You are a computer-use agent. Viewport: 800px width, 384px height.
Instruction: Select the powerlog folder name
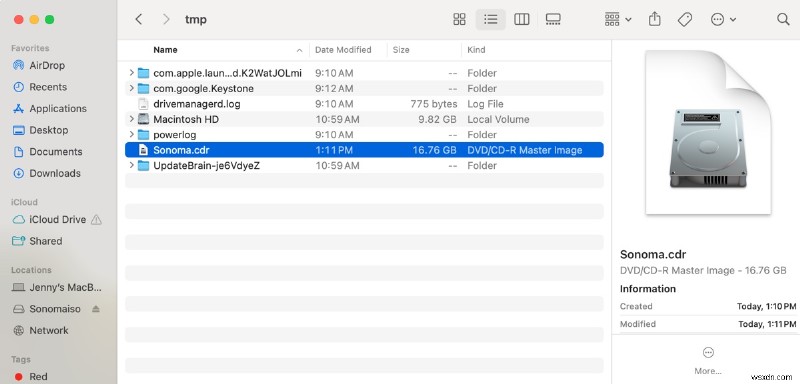point(174,135)
